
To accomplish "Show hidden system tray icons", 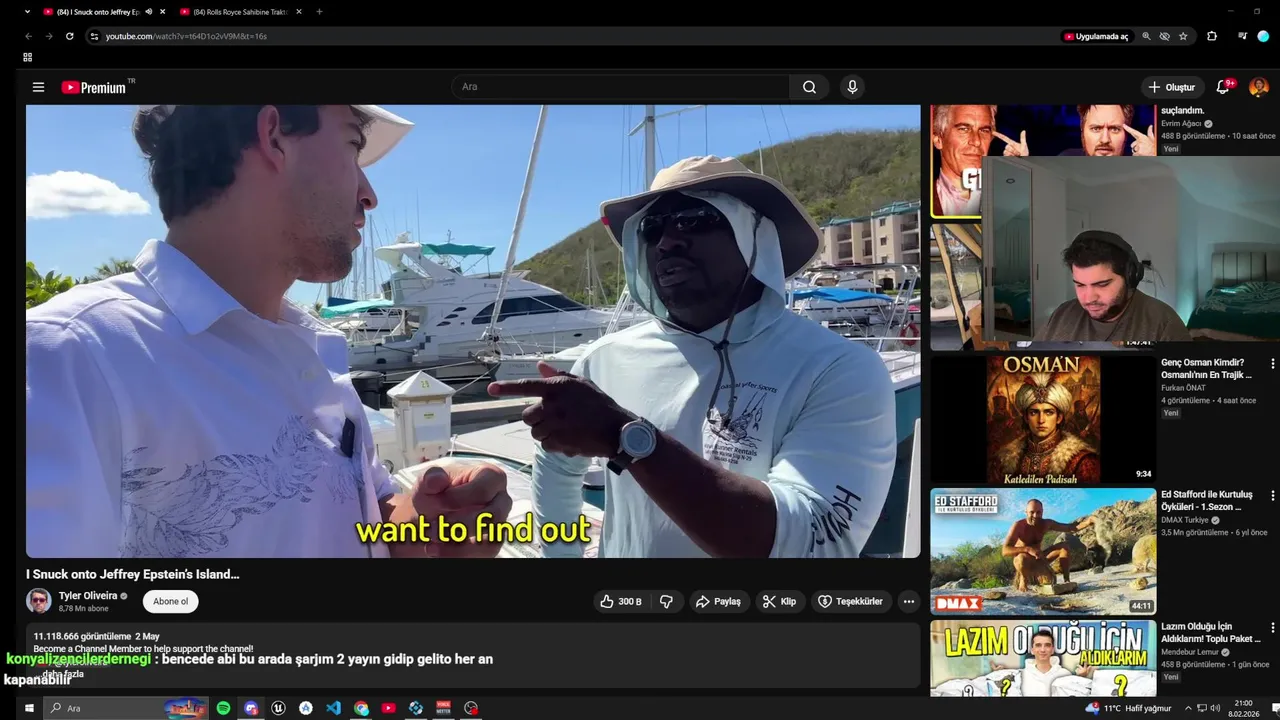I will click(1189, 708).
